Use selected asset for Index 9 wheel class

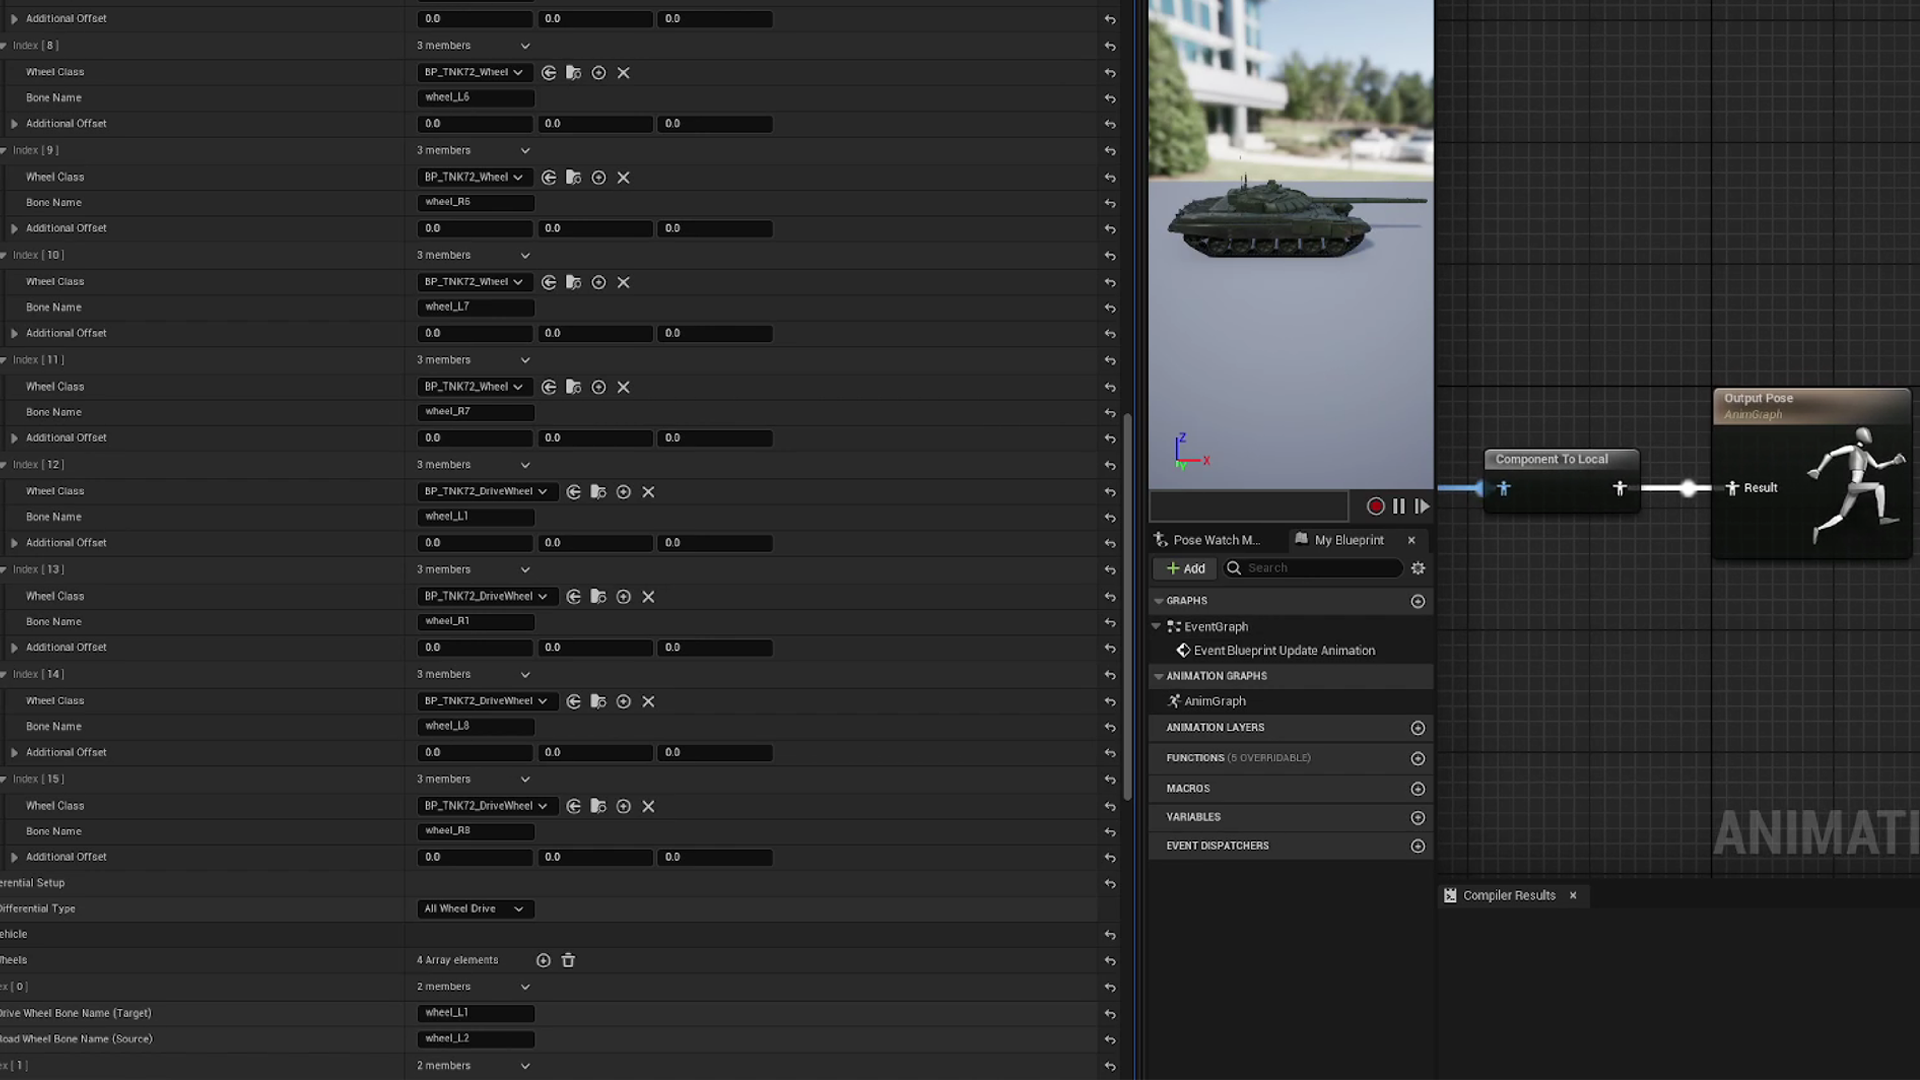click(549, 178)
